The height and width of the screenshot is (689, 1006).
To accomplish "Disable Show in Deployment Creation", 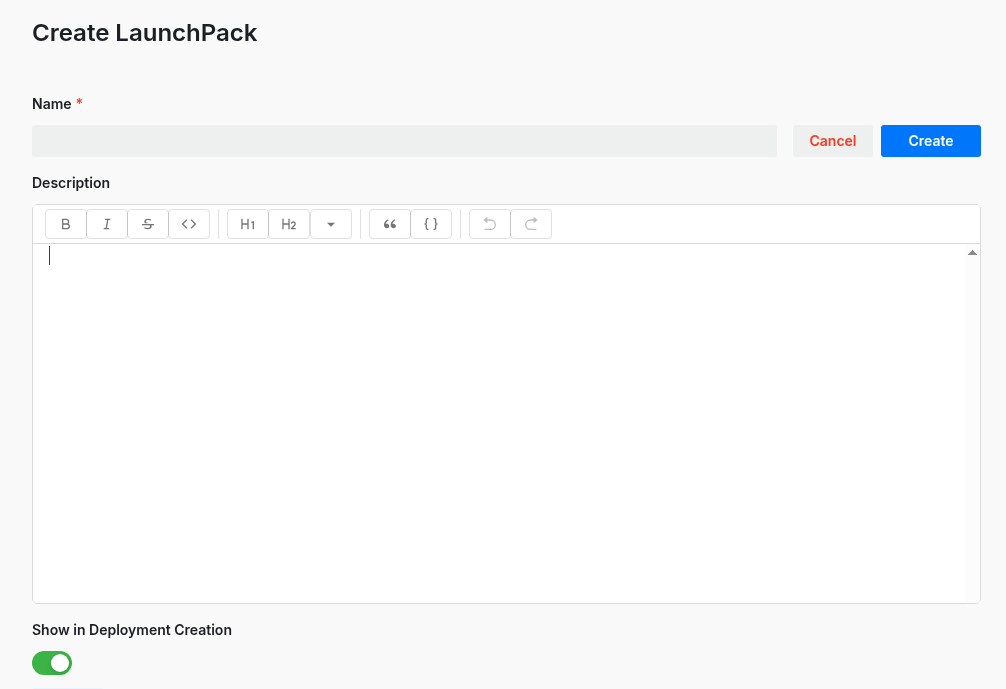I will click(52, 663).
